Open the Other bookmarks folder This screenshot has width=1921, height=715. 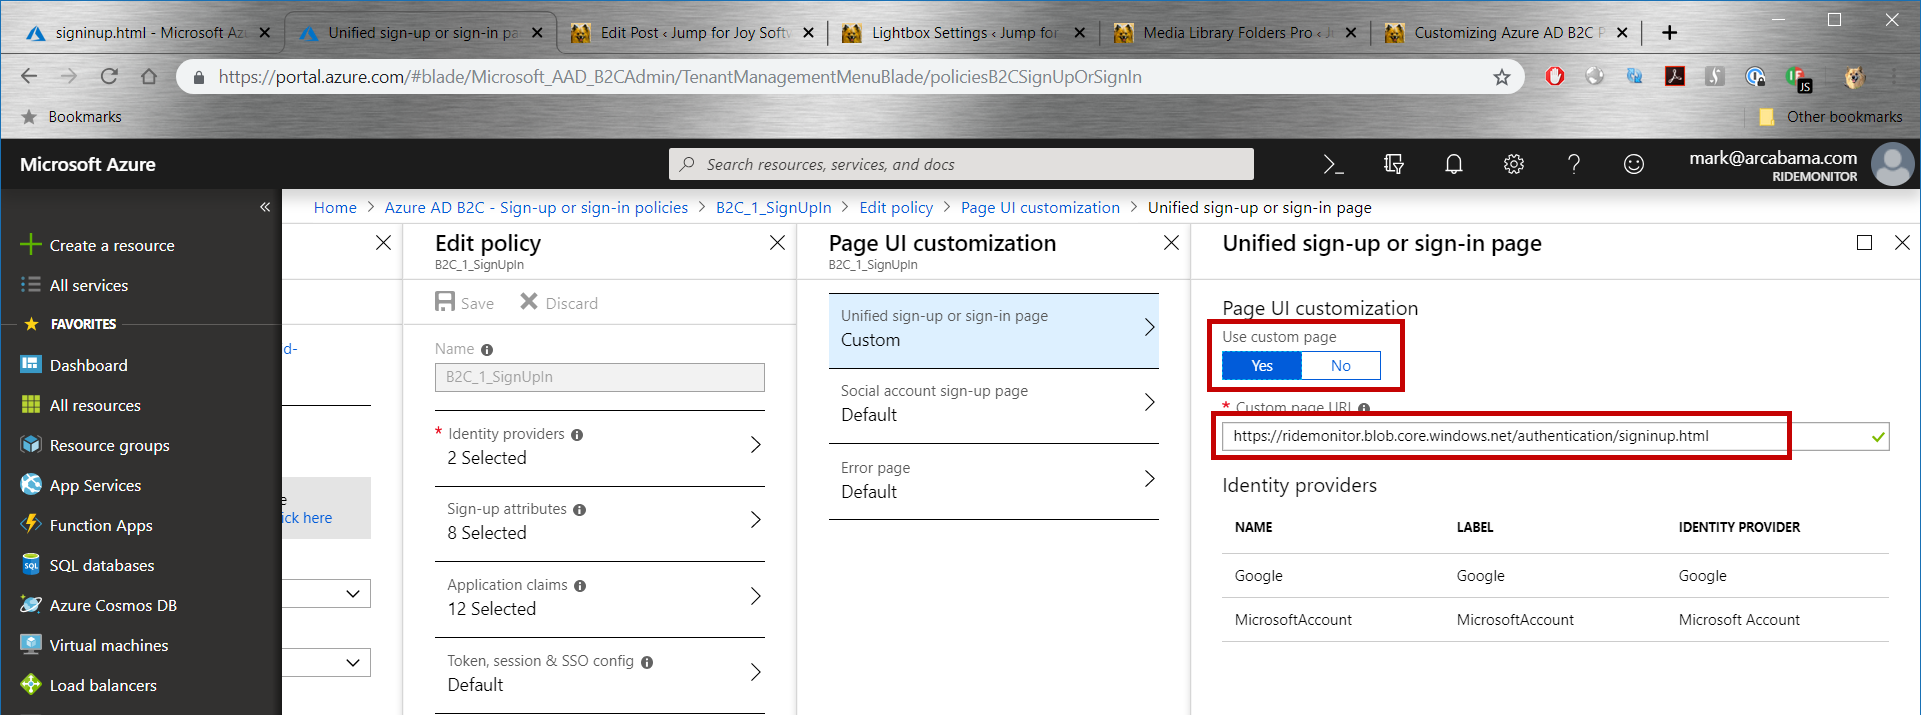pos(1830,117)
